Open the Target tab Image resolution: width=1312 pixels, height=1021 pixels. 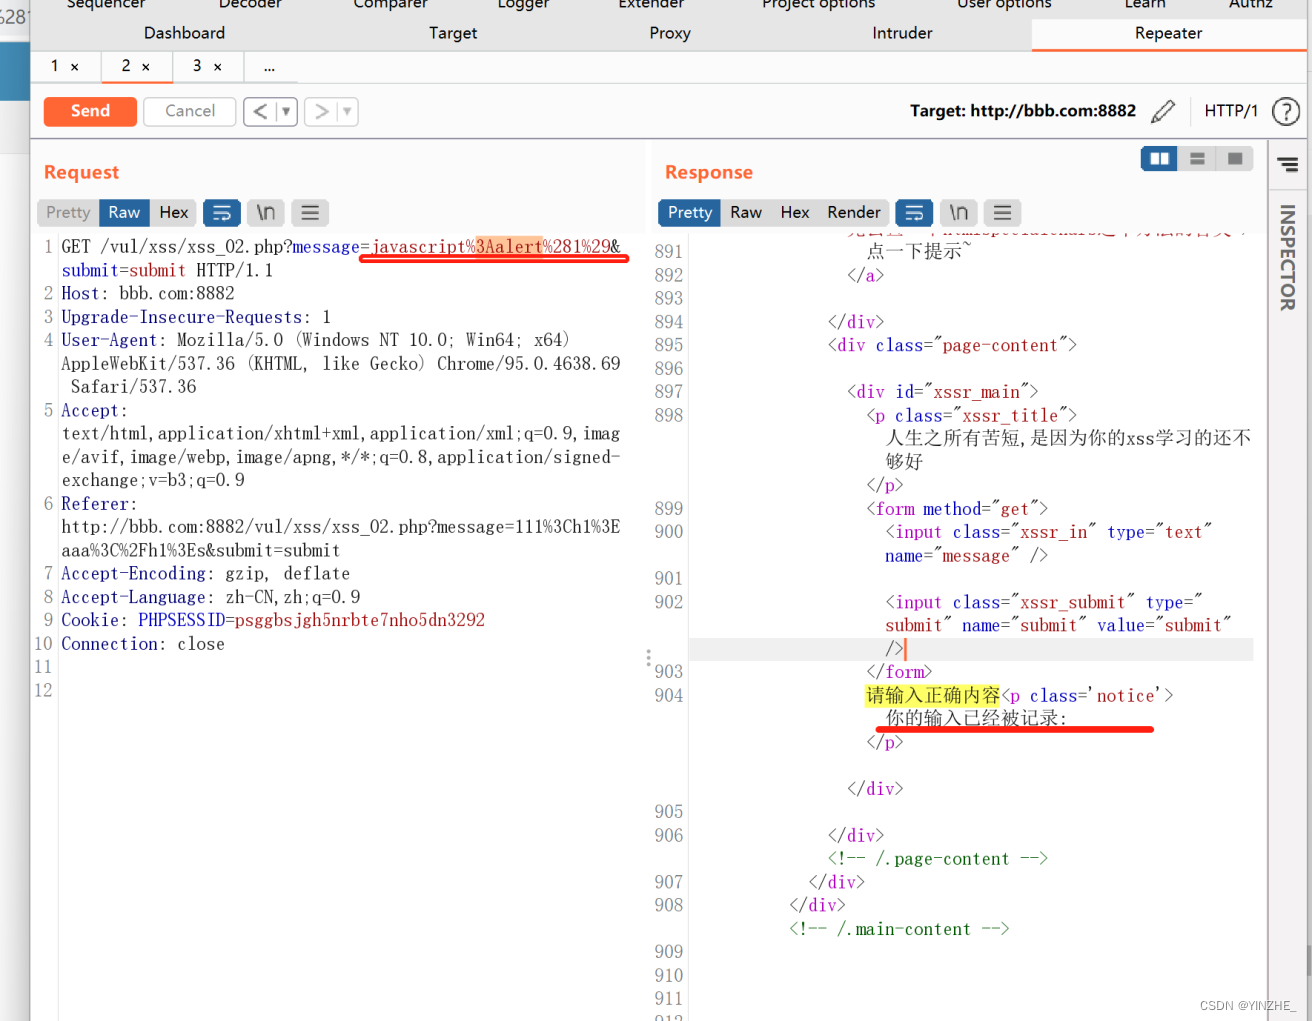453,33
